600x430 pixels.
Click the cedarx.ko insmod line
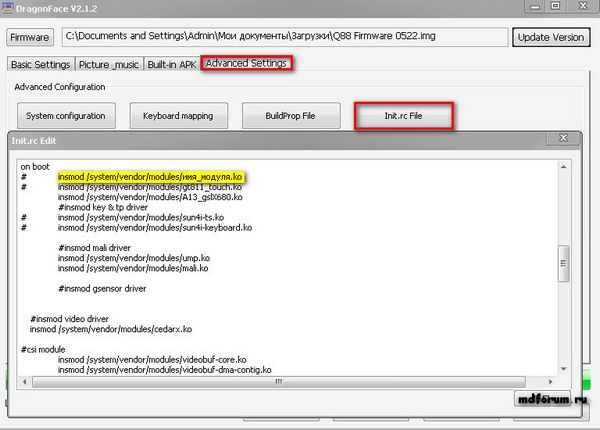(111, 329)
